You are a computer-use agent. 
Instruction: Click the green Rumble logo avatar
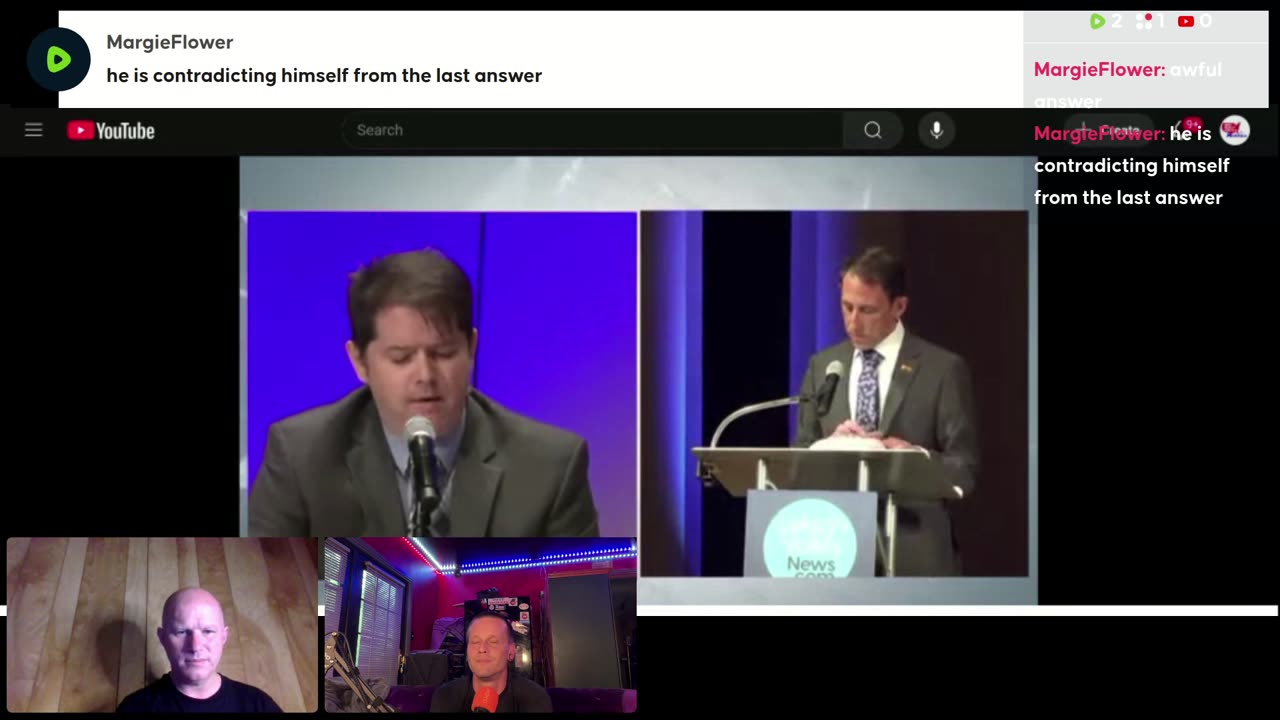58,60
